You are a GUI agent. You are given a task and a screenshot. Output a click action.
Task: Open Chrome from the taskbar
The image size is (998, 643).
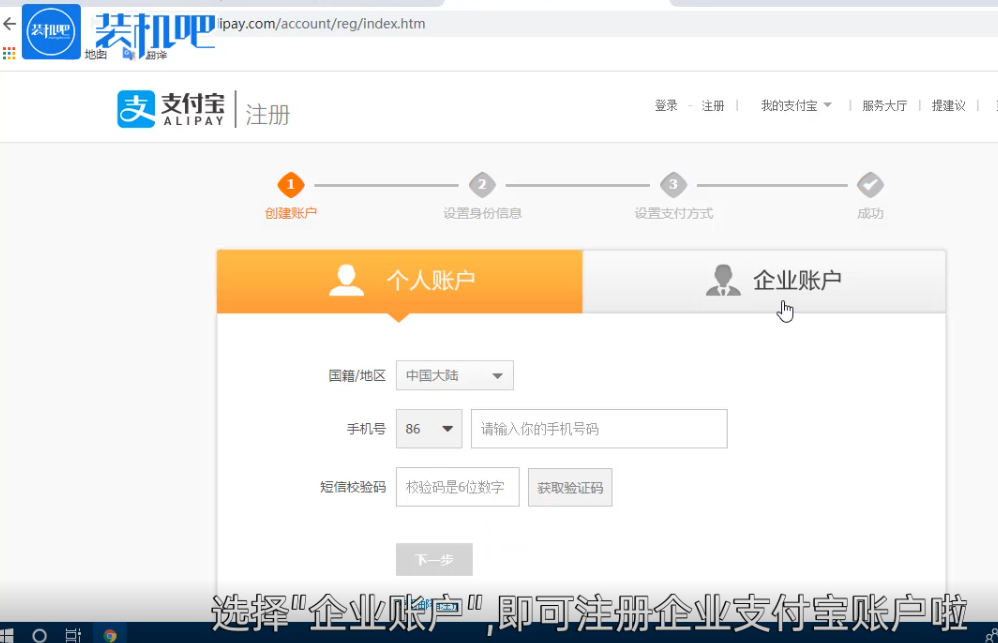112,632
